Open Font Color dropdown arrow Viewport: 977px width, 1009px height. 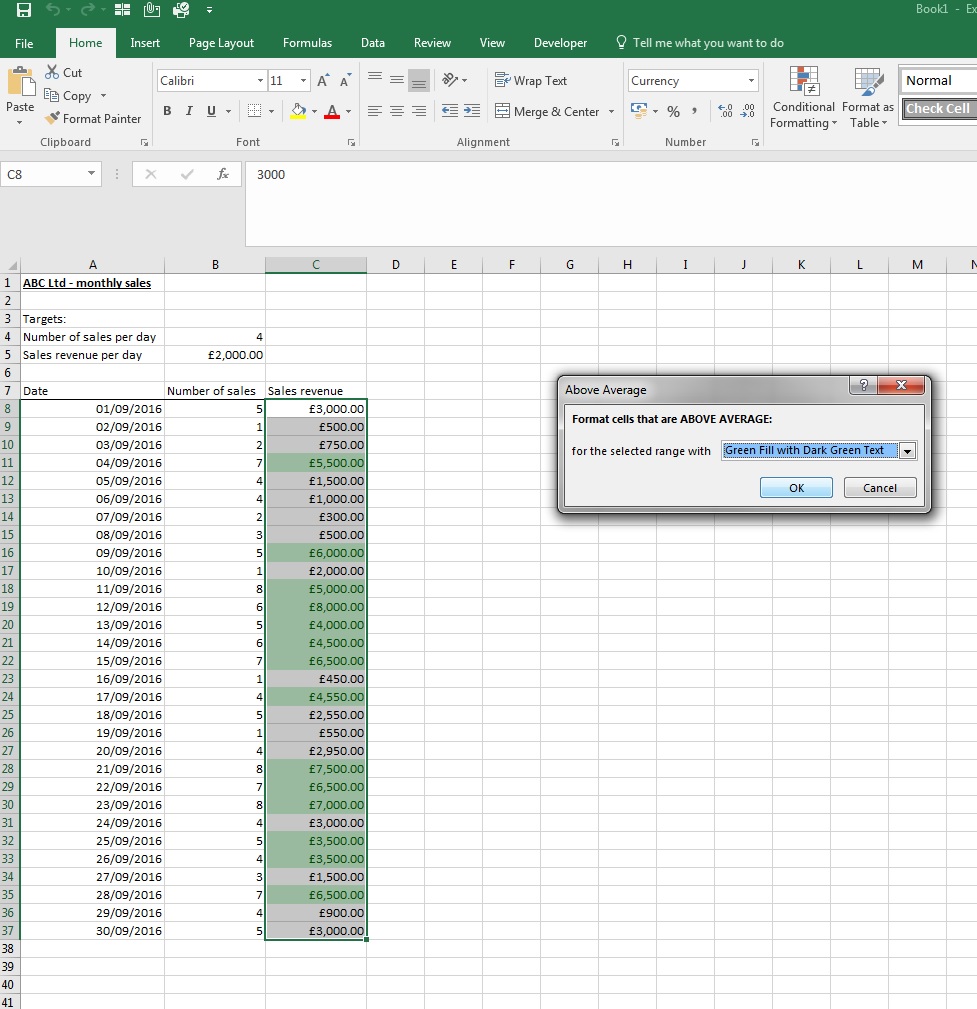tap(348, 111)
